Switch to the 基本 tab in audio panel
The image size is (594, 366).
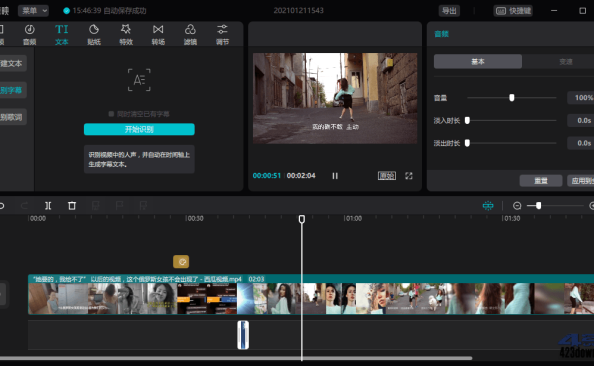pos(478,61)
